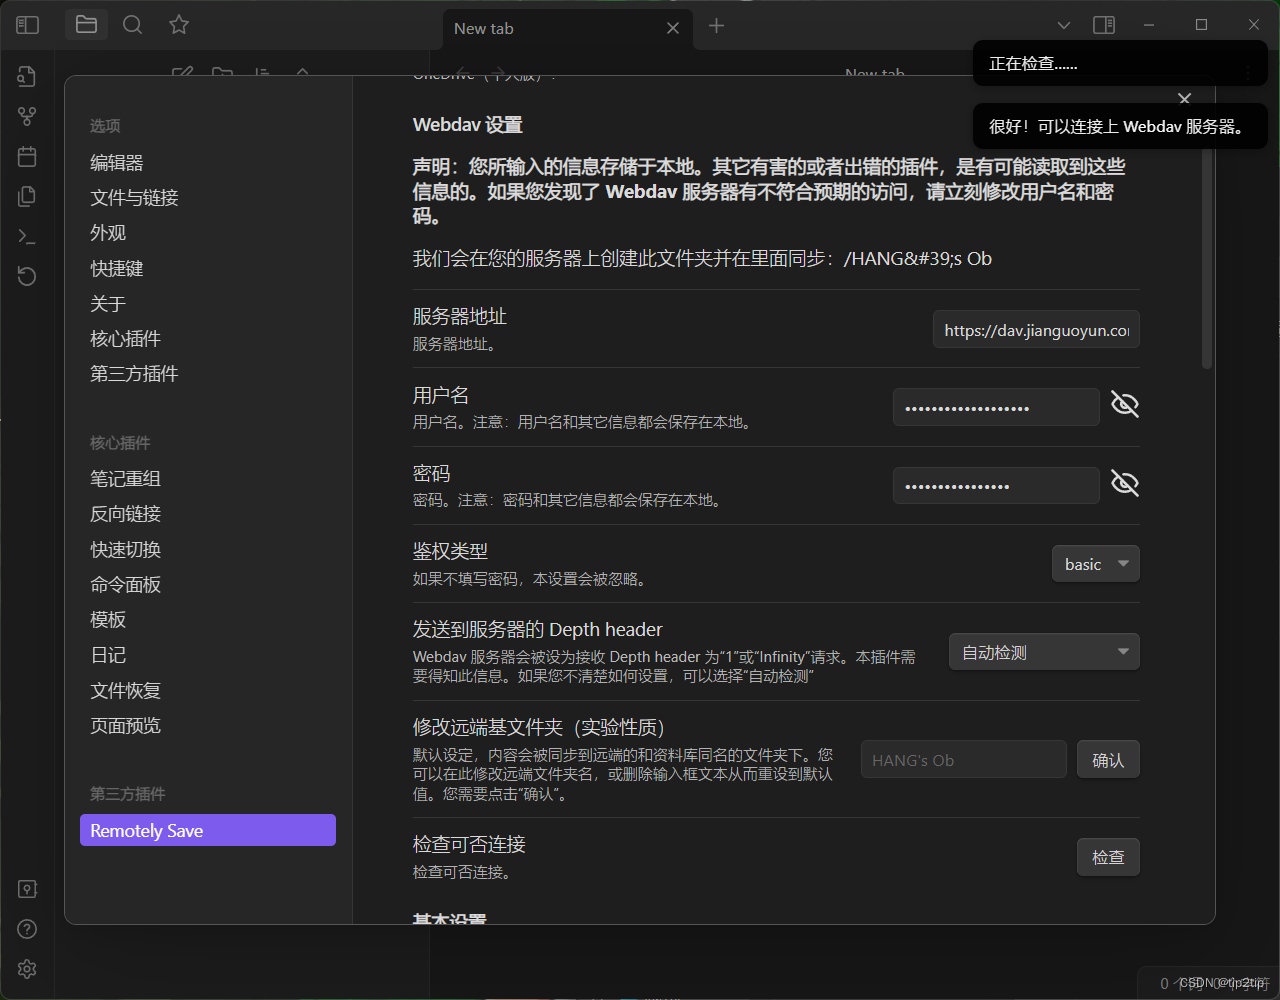The image size is (1280, 1000).
Task: Click the 确认 button
Action: coord(1108,760)
